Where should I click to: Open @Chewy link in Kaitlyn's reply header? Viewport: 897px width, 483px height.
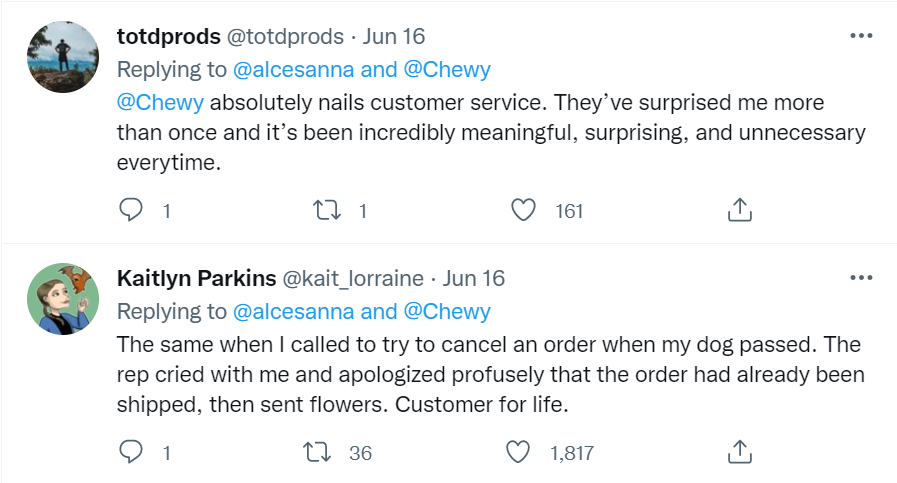tap(448, 311)
